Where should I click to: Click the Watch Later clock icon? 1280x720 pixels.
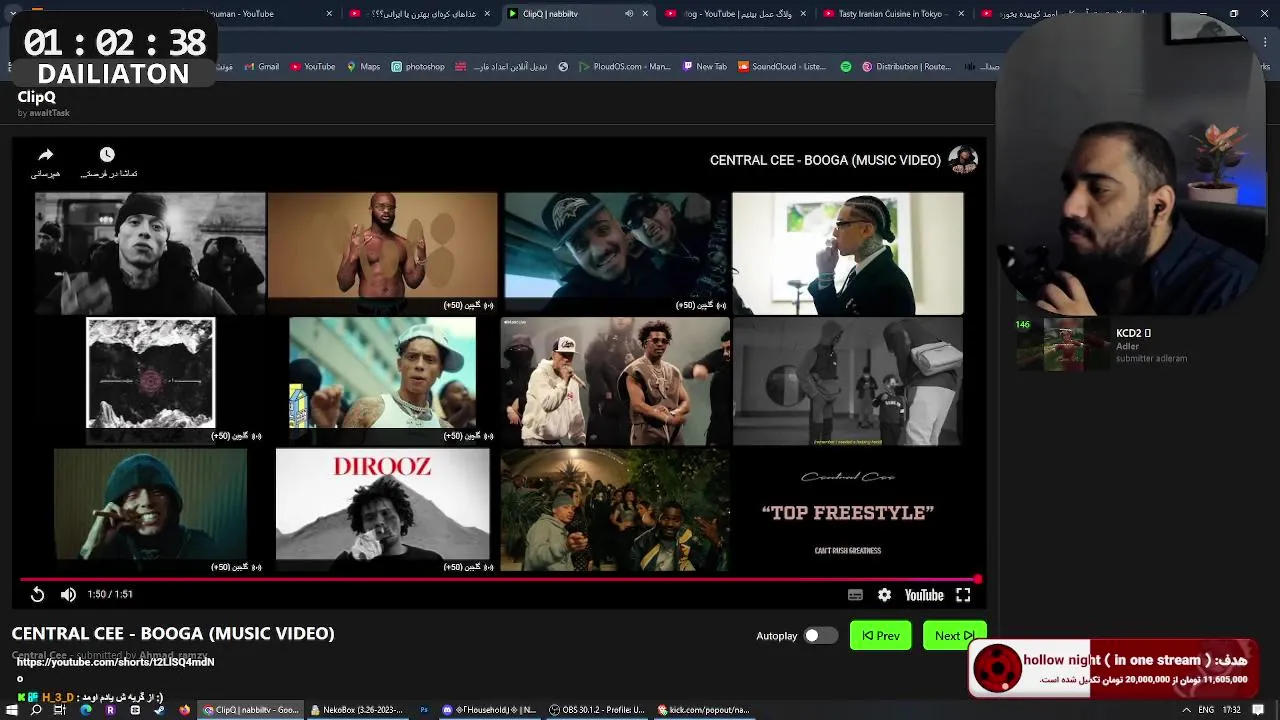(107, 155)
